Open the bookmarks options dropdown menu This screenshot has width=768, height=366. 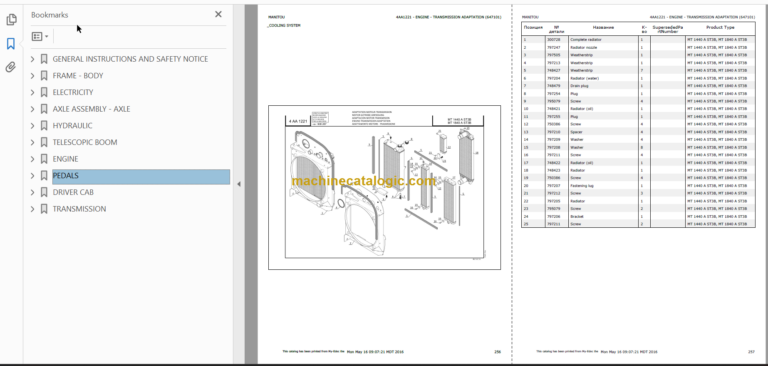pyautogui.click(x=40, y=36)
